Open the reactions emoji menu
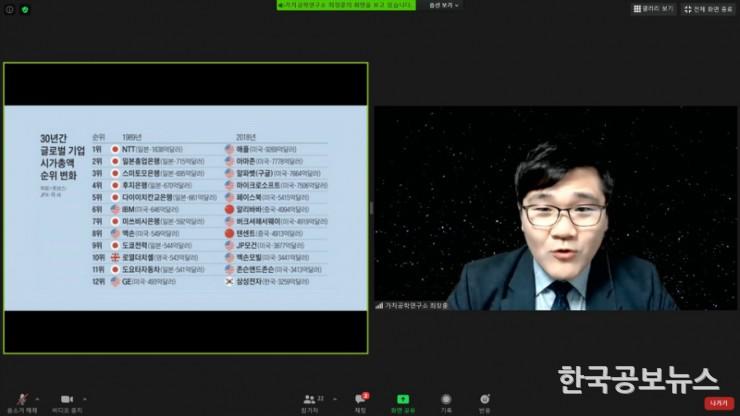The image size is (740, 416). coord(485,403)
